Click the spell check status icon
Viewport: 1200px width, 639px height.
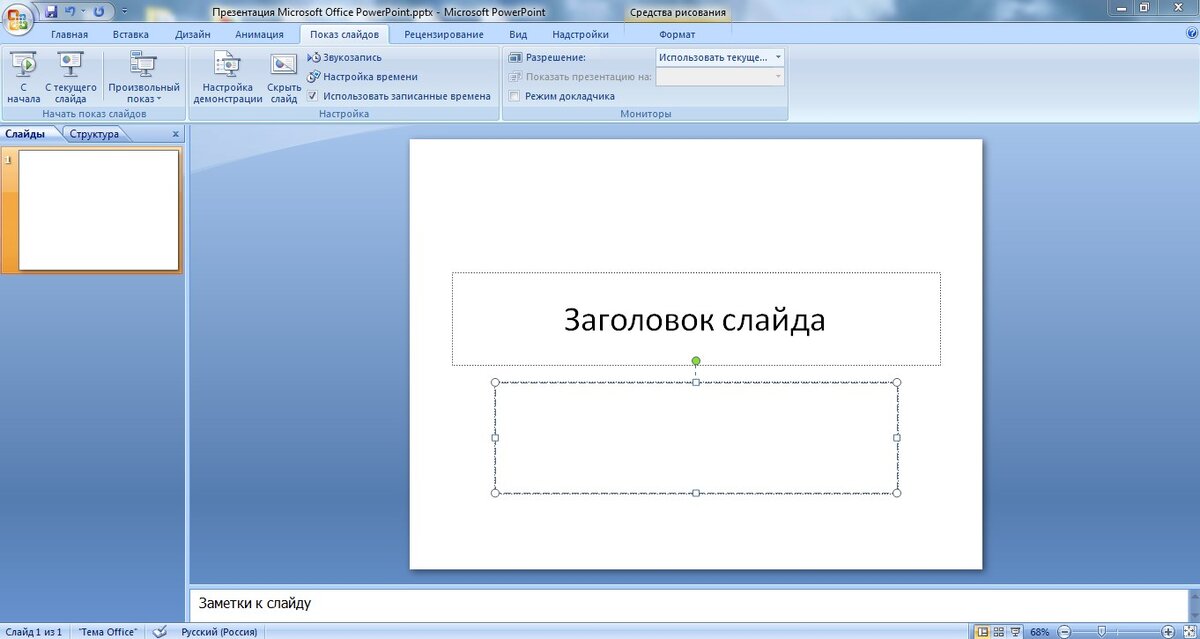pos(159,631)
